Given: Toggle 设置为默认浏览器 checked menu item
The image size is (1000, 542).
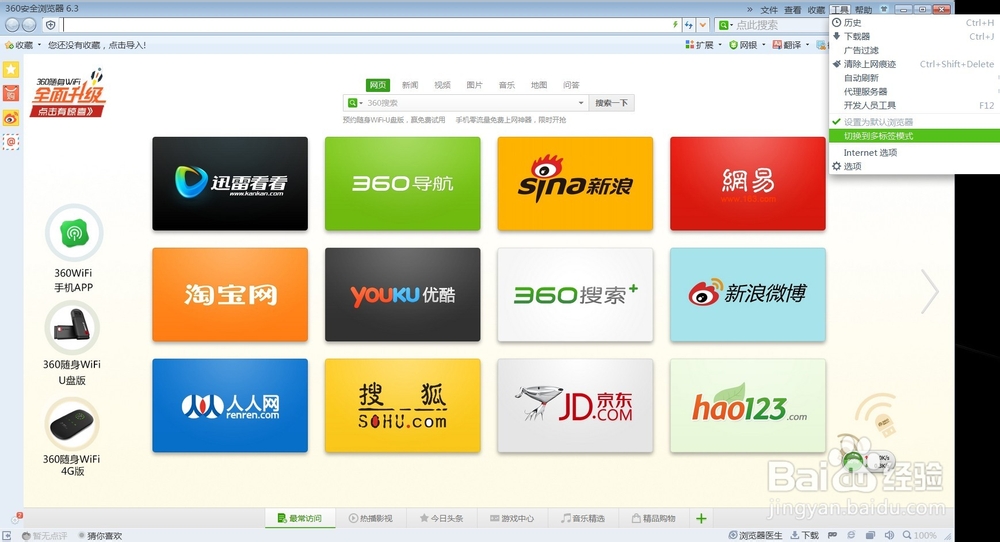Looking at the screenshot, I should pos(913,122).
